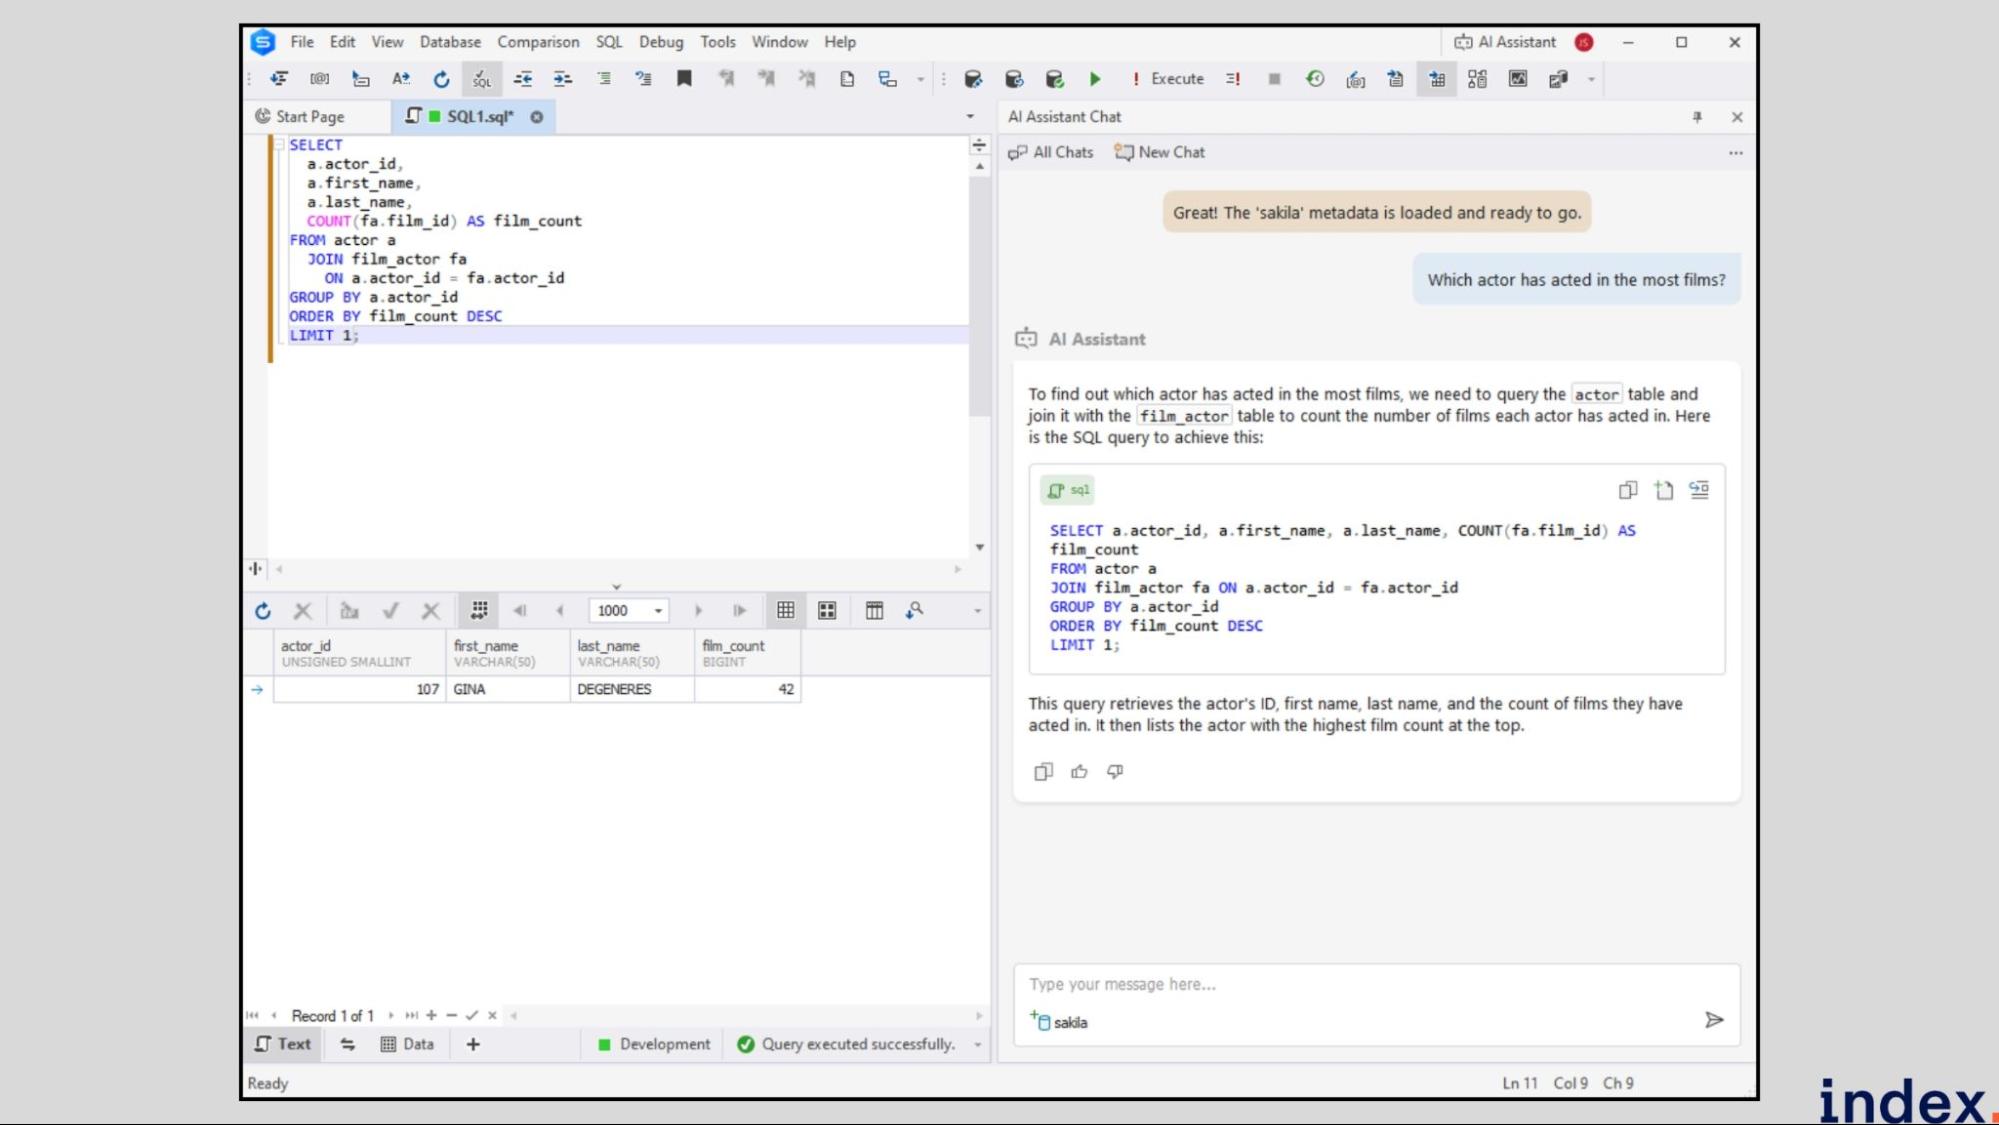Expand the toolbar overflow menu on the right

[x=1590, y=79]
